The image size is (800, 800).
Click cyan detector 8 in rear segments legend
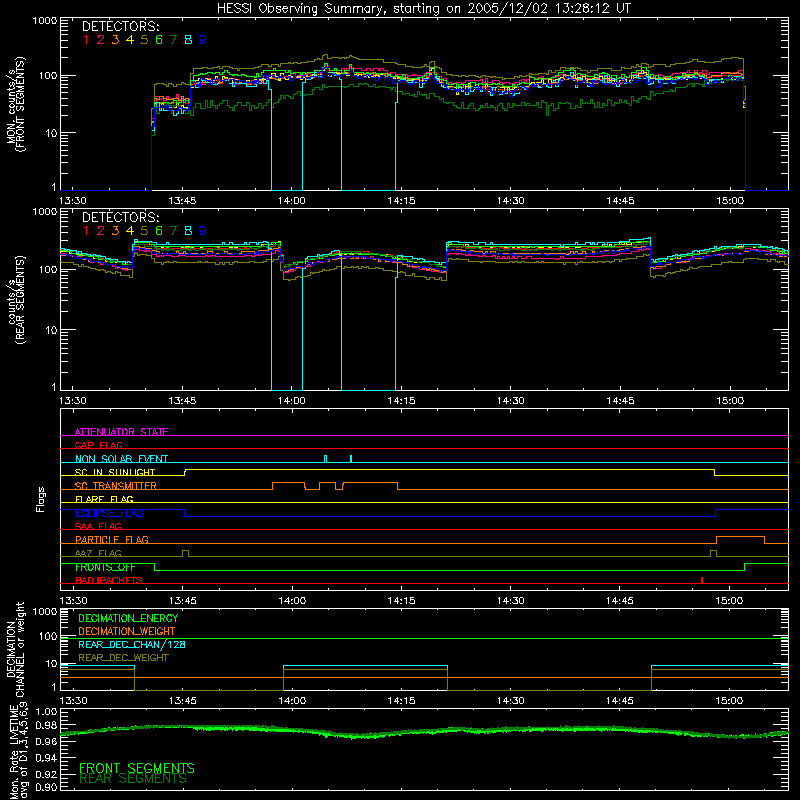[188, 231]
